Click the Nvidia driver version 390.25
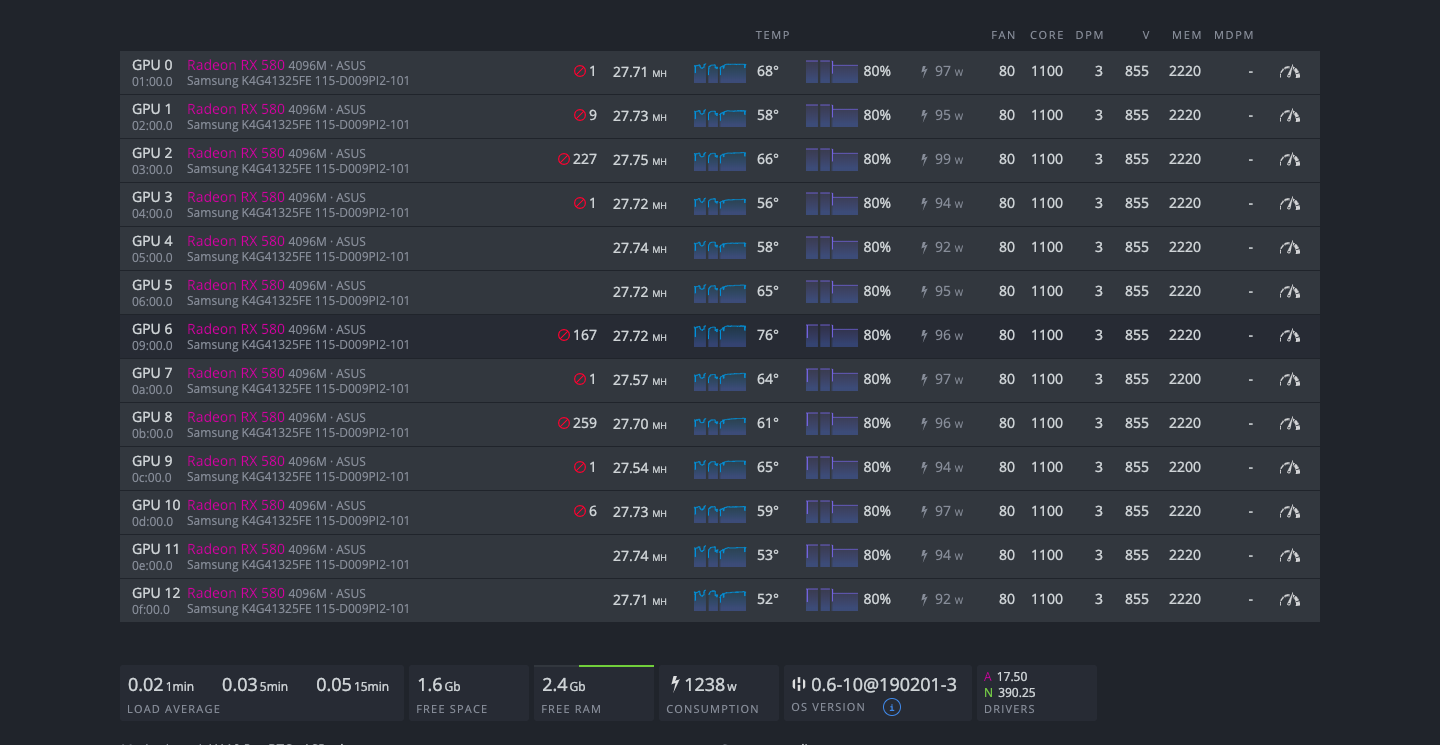 1016,693
